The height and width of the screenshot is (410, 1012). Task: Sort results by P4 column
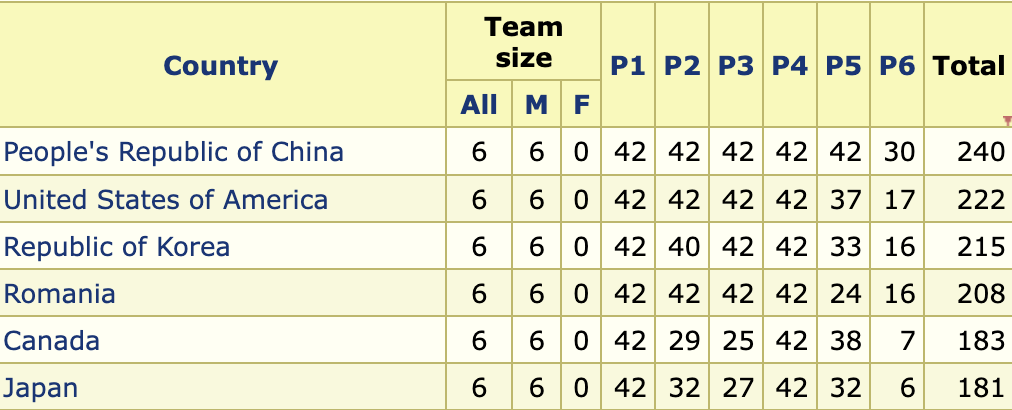pyautogui.click(x=790, y=66)
